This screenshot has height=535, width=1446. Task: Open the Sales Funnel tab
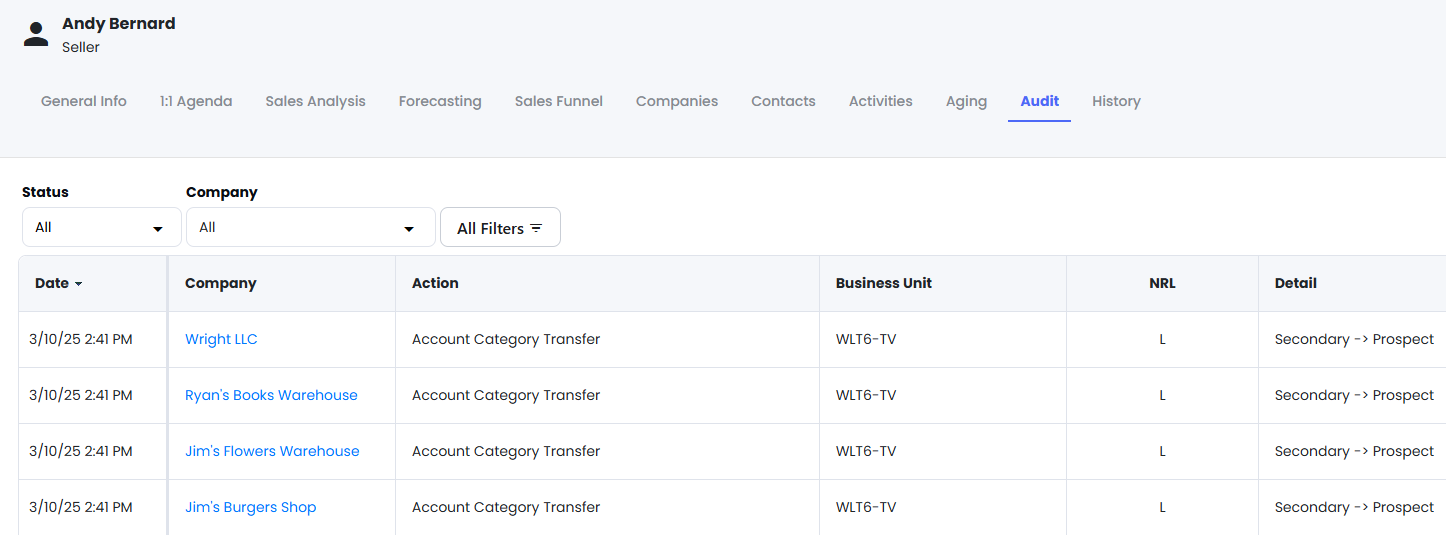(559, 101)
